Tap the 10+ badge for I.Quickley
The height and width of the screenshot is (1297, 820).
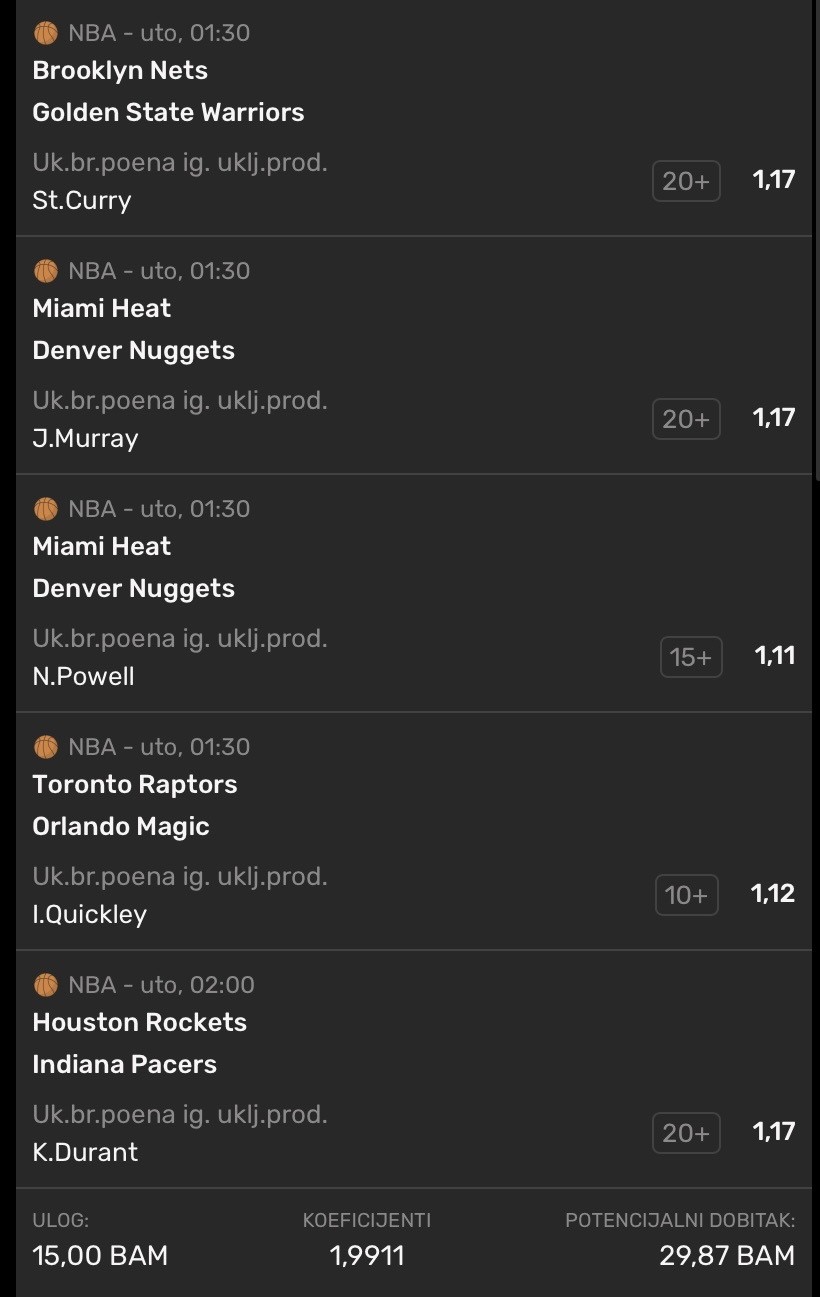[687, 895]
